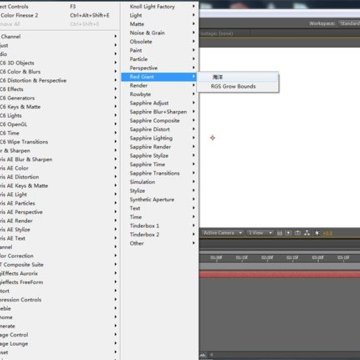The height and width of the screenshot is (360, 360).
Task: Open the Color Correction submenu
Action: pyautogui.click(x=59, y=256)
